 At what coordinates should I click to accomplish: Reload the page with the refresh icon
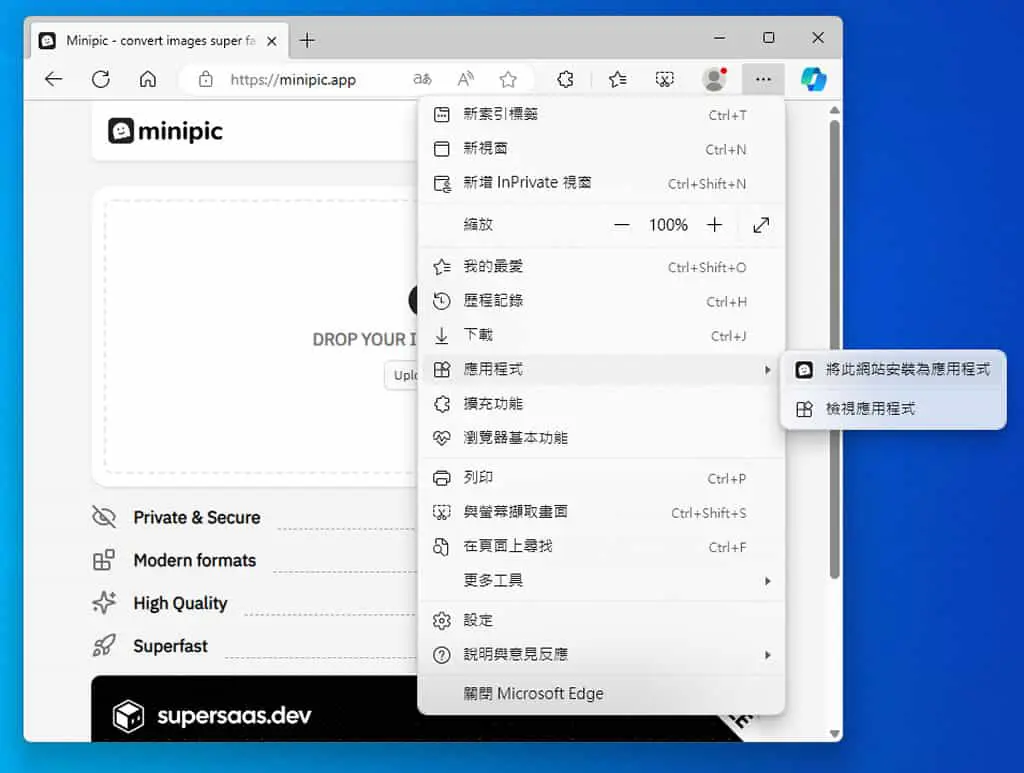coord(101,80)
